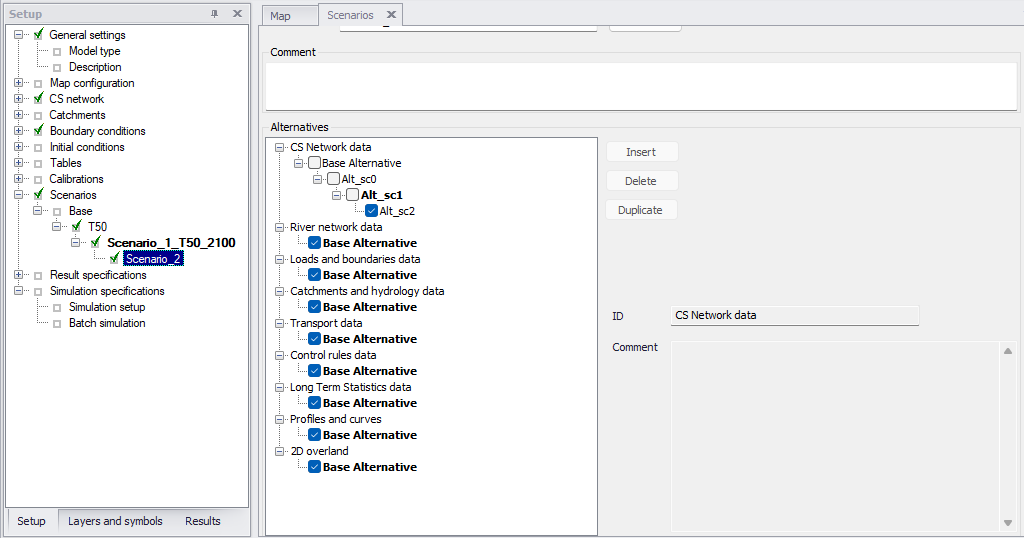The image size is (1024, 538).
Task: Select the Base scenario tree item
Action: tap(80, 211)
